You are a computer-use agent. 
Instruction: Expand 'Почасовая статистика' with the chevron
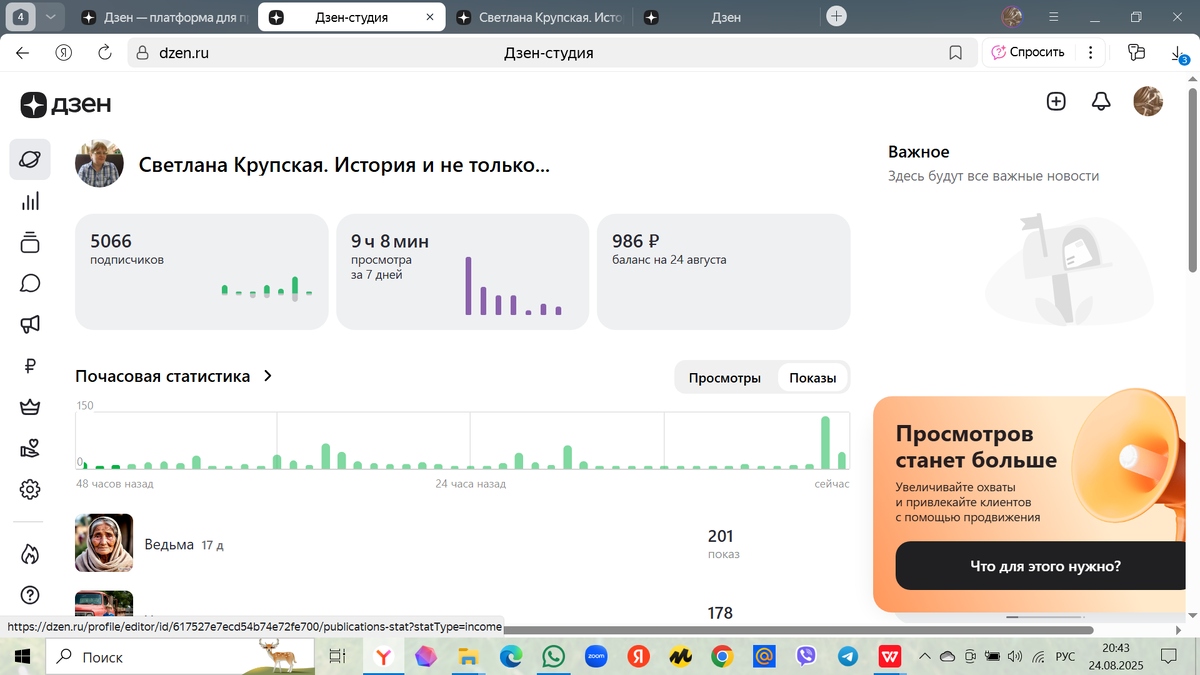tap(268, 376)
